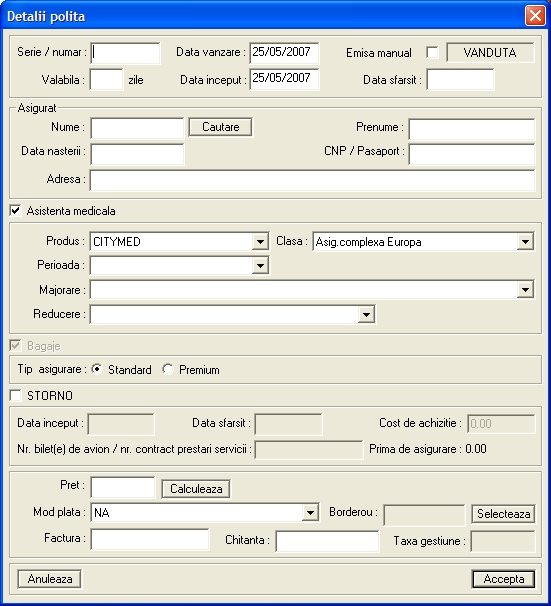Uncheck the Asistenta medicala checkbox
Image resolution: width=551 pixels, height=606 pixels.
(x=15, y=211)
